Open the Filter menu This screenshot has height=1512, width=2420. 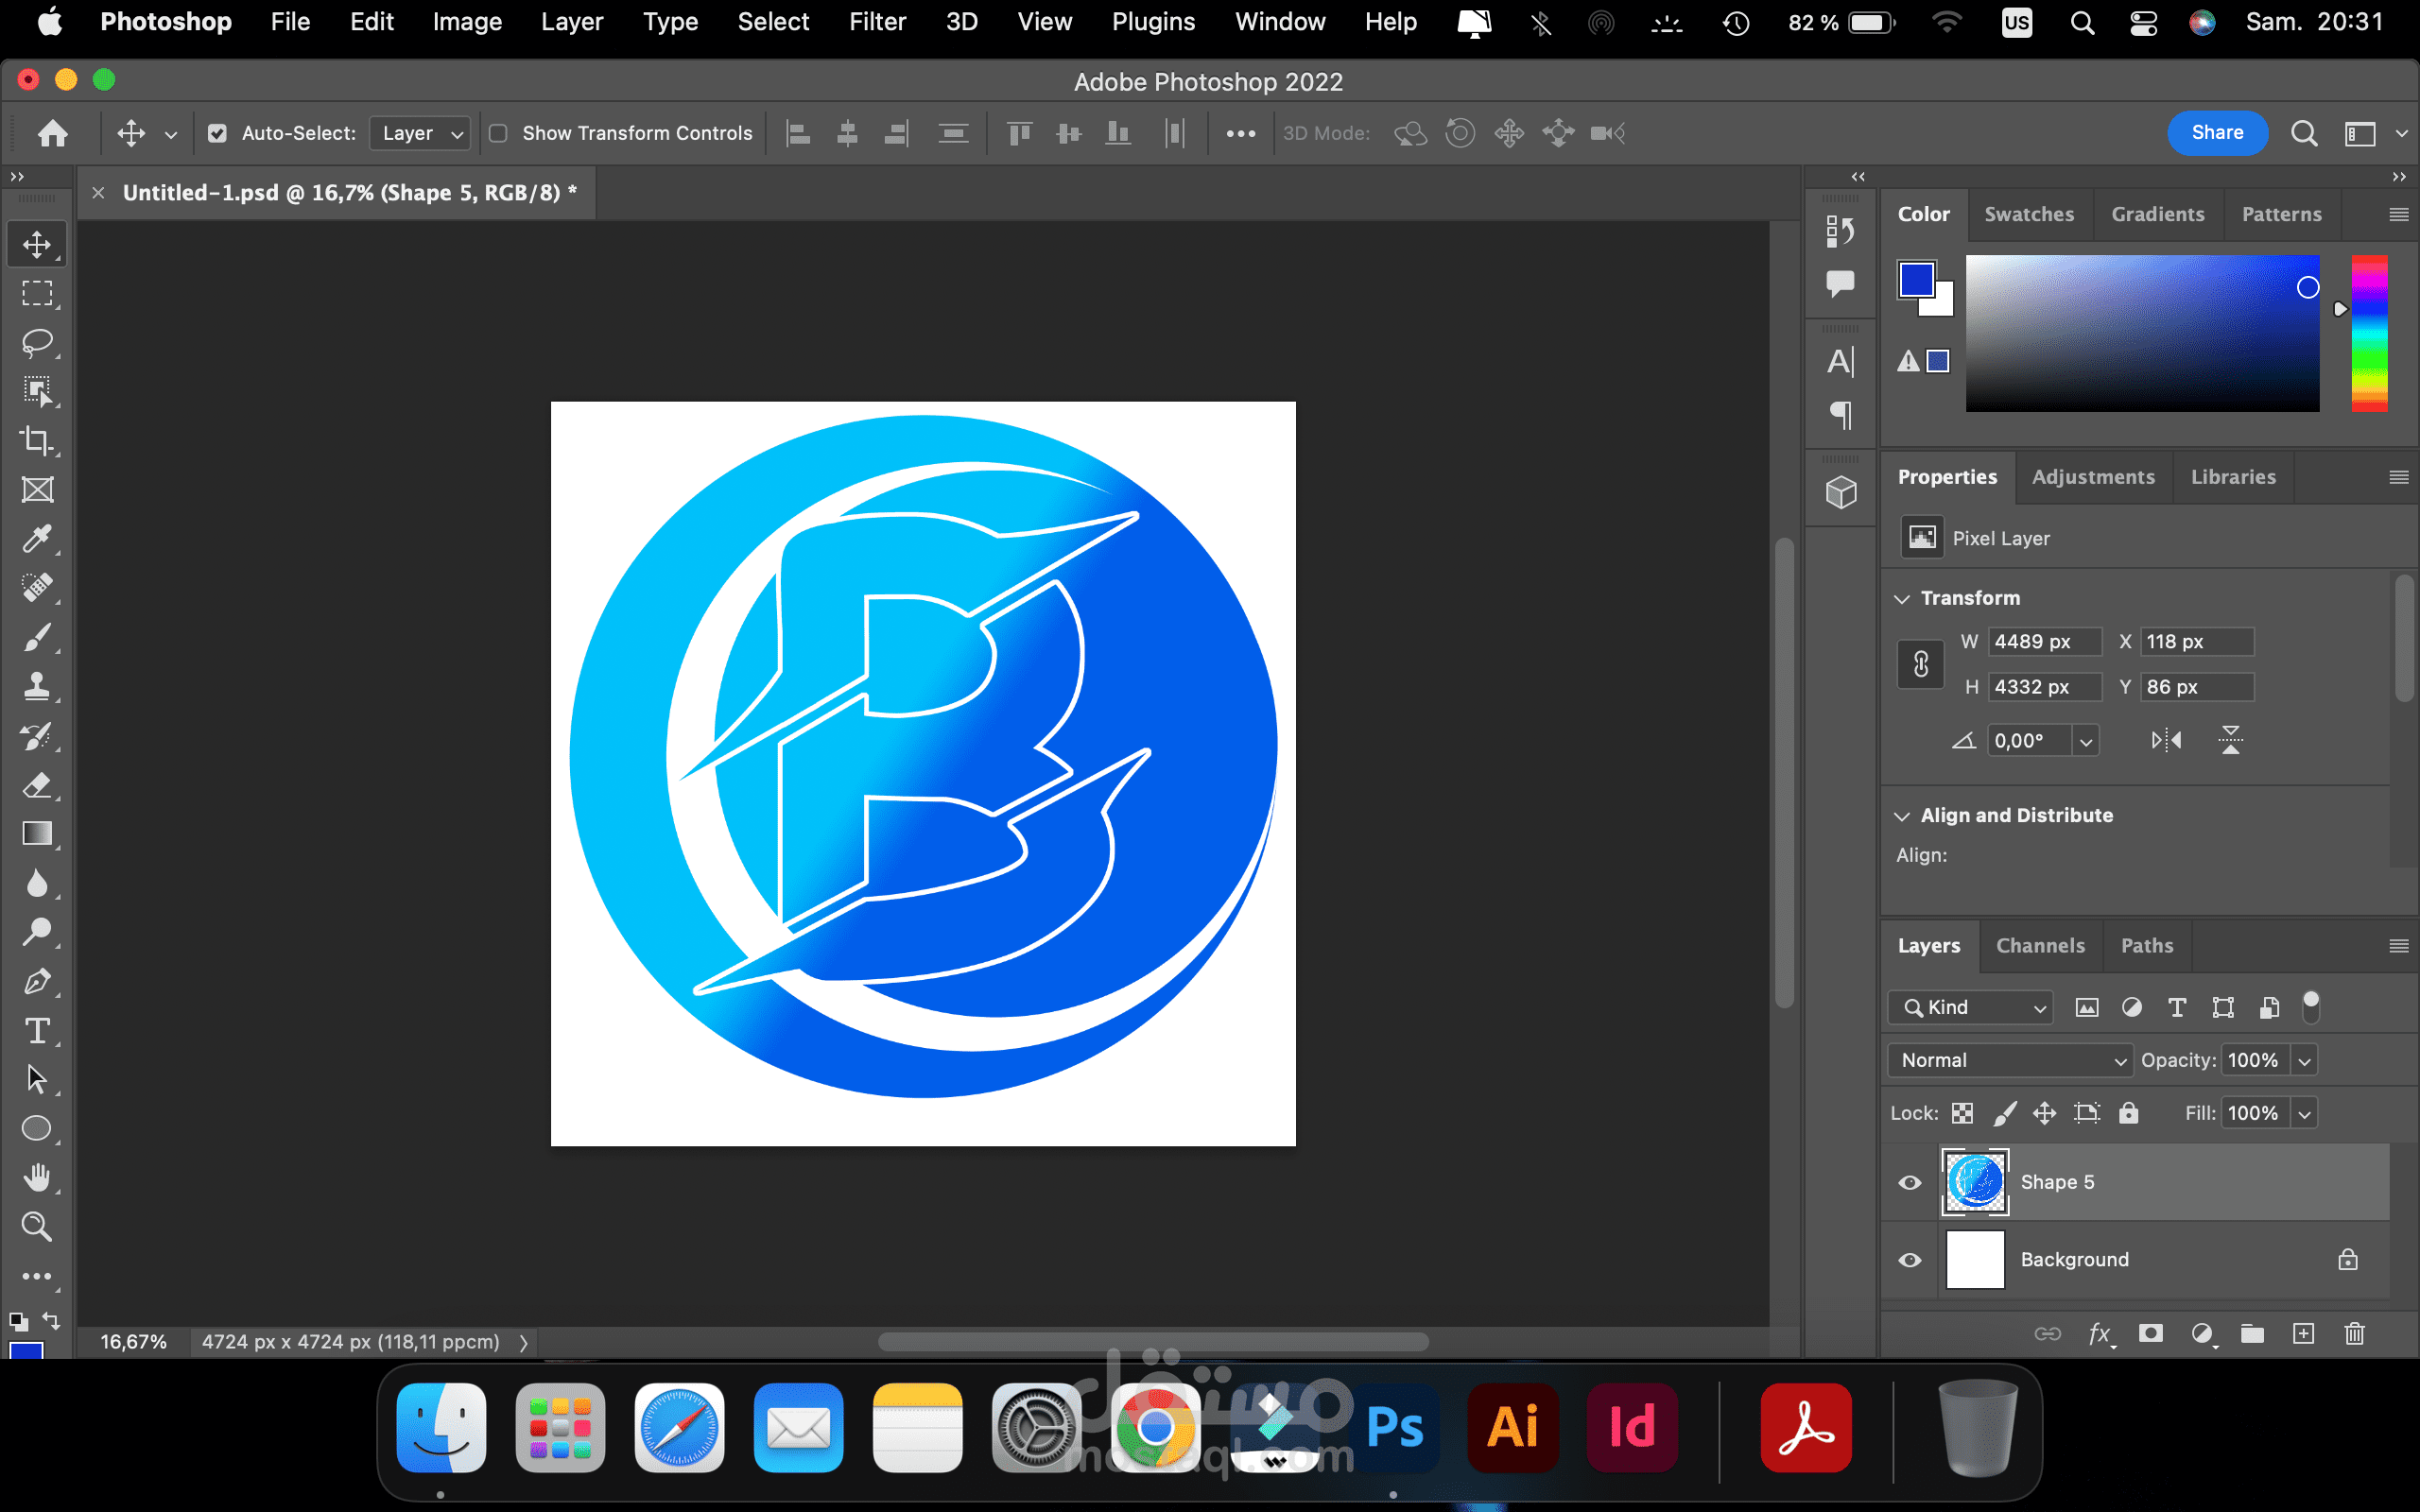pyautogui.click(x=877, y=22)
